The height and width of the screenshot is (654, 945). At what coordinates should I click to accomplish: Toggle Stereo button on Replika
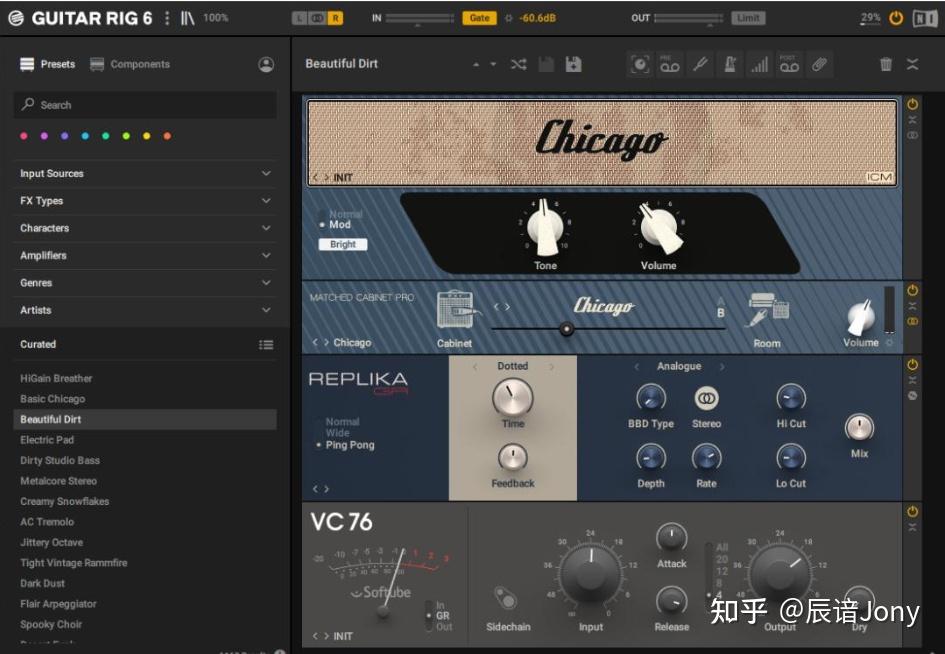pos(706,398)
